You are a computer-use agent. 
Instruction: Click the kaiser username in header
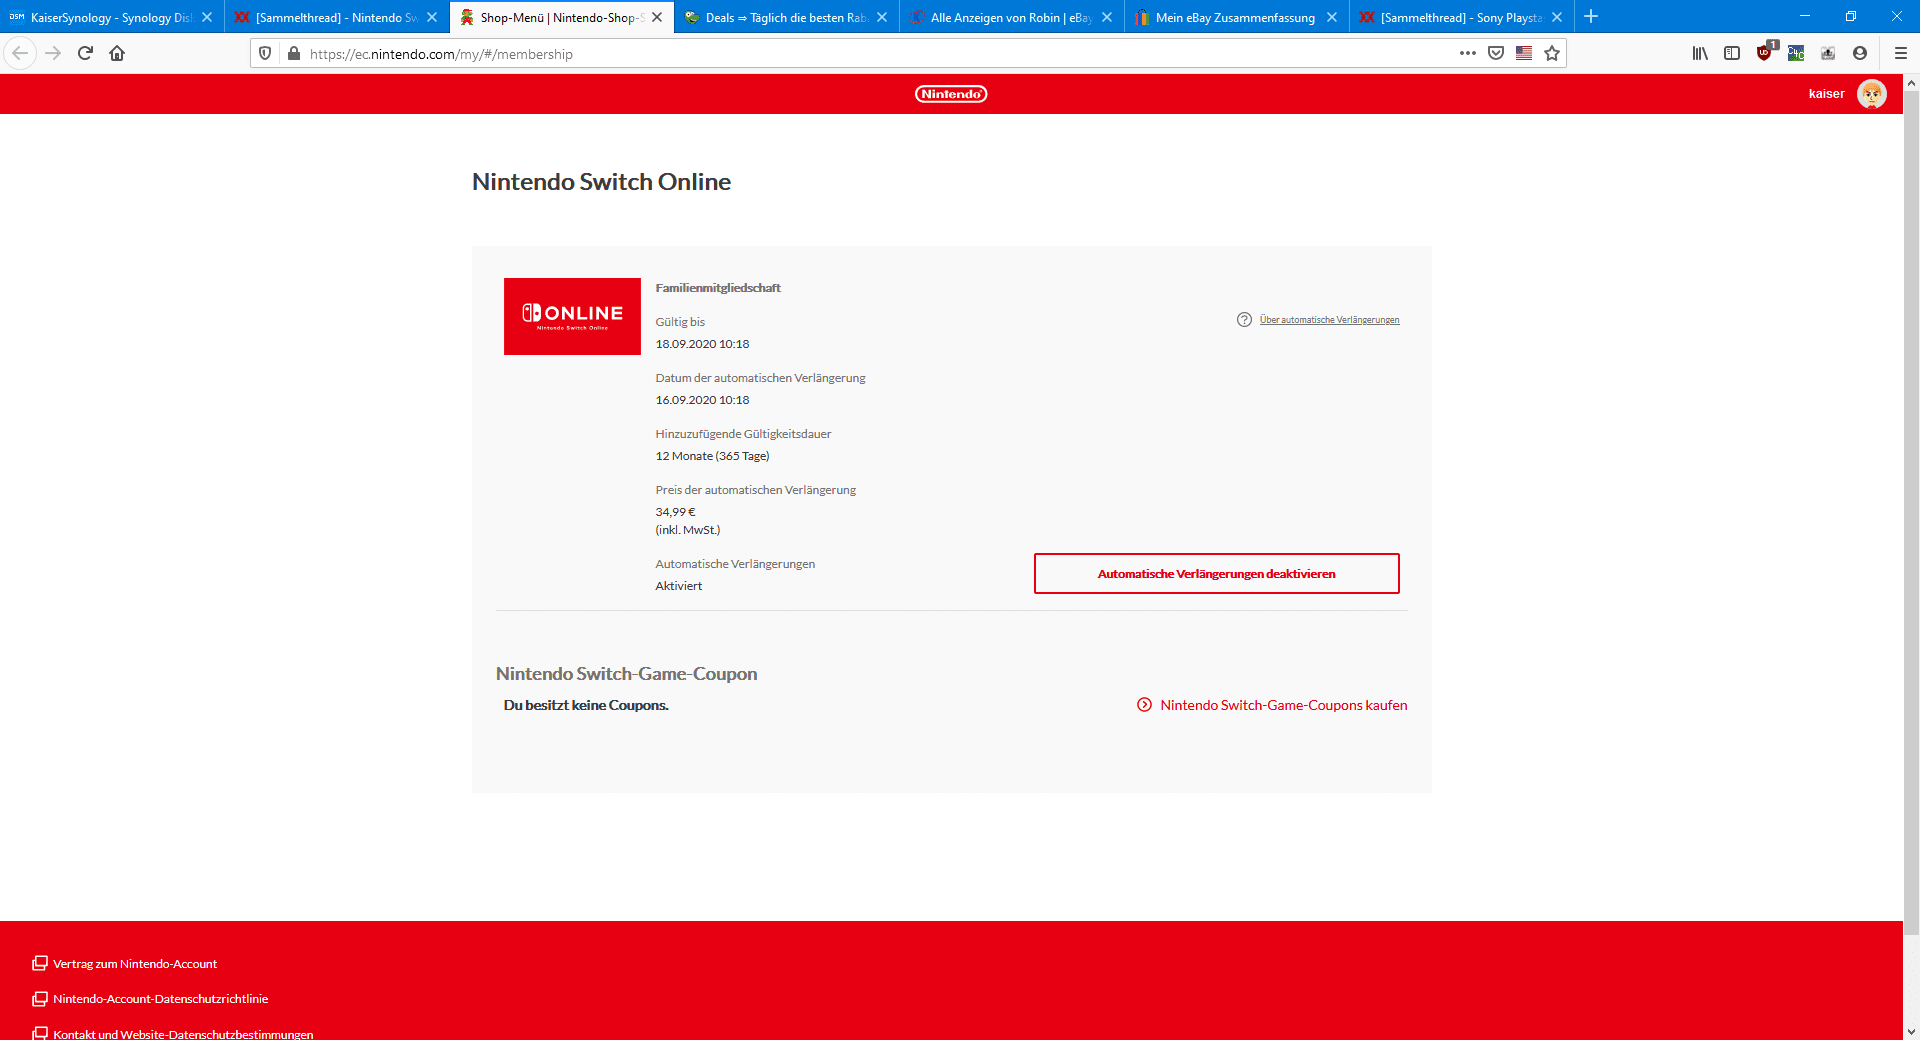1826,94
